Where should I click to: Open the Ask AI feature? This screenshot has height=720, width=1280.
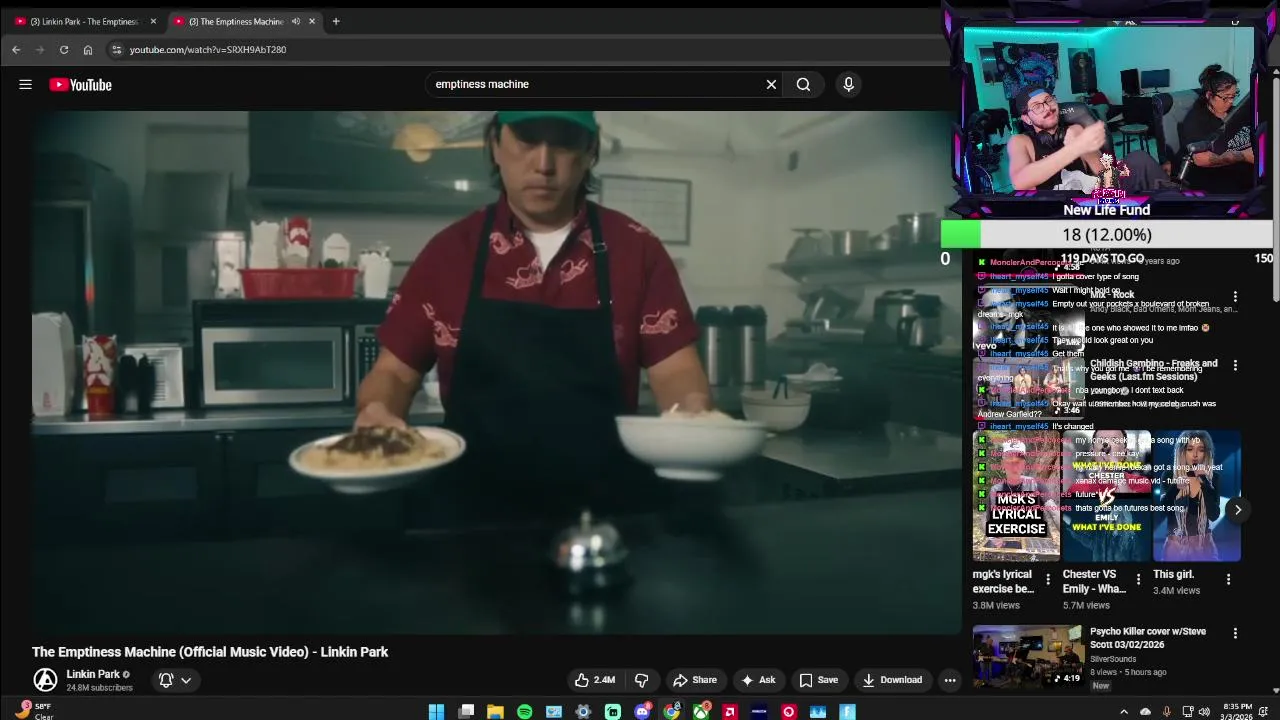pyautogui.click(x=757, y=680)
